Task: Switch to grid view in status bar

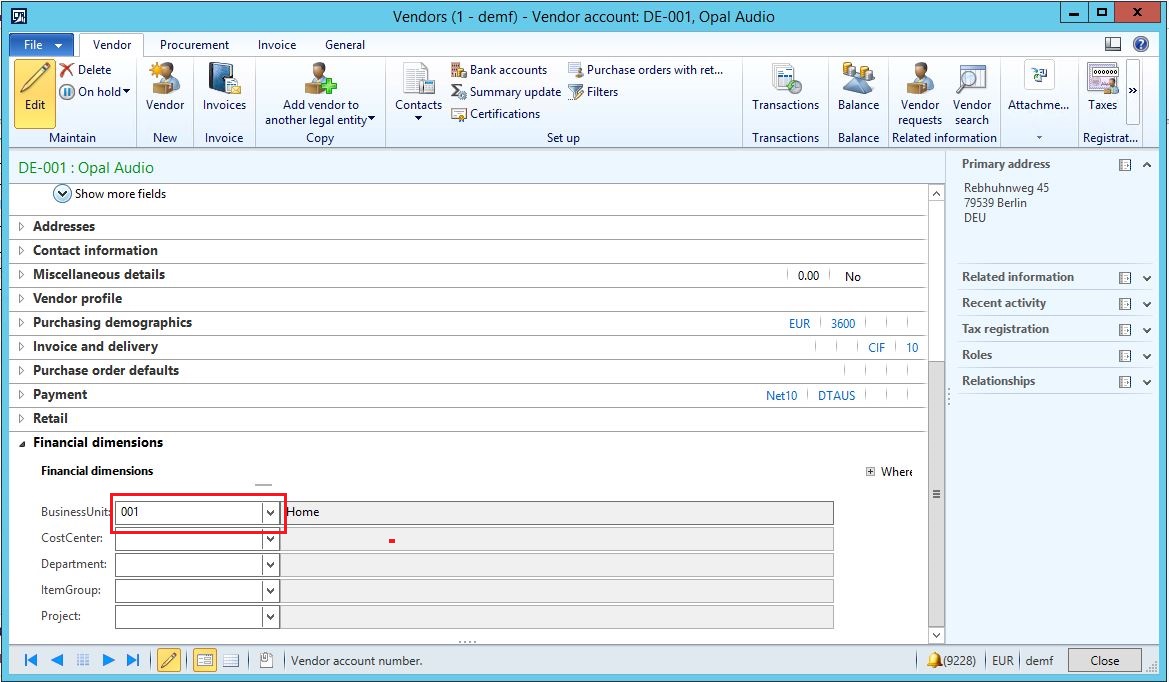Action: 230,660
